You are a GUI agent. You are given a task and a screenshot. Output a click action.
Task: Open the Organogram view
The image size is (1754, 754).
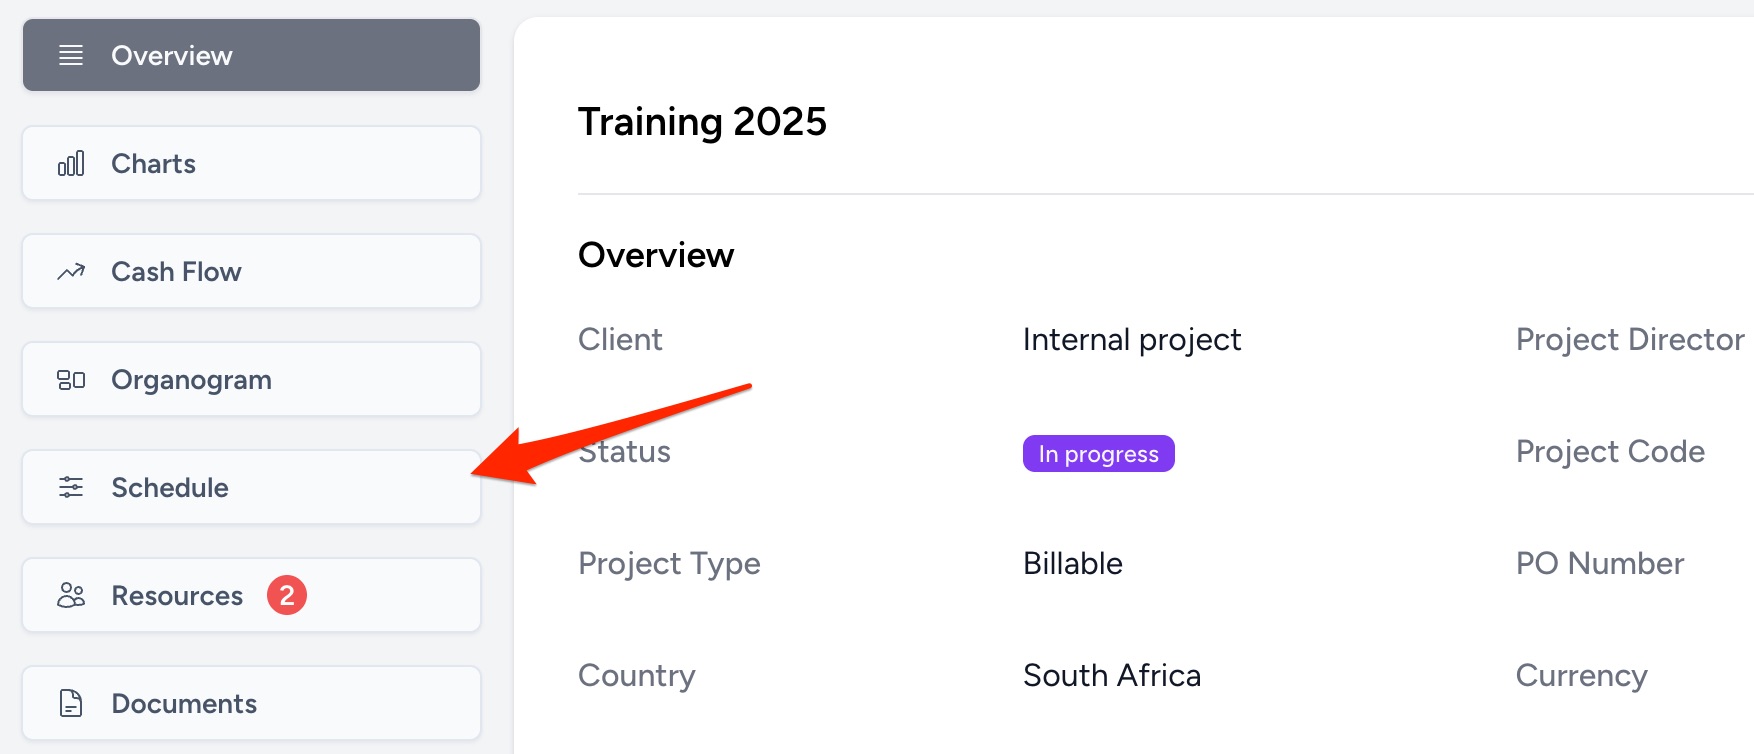pos(251,379)
